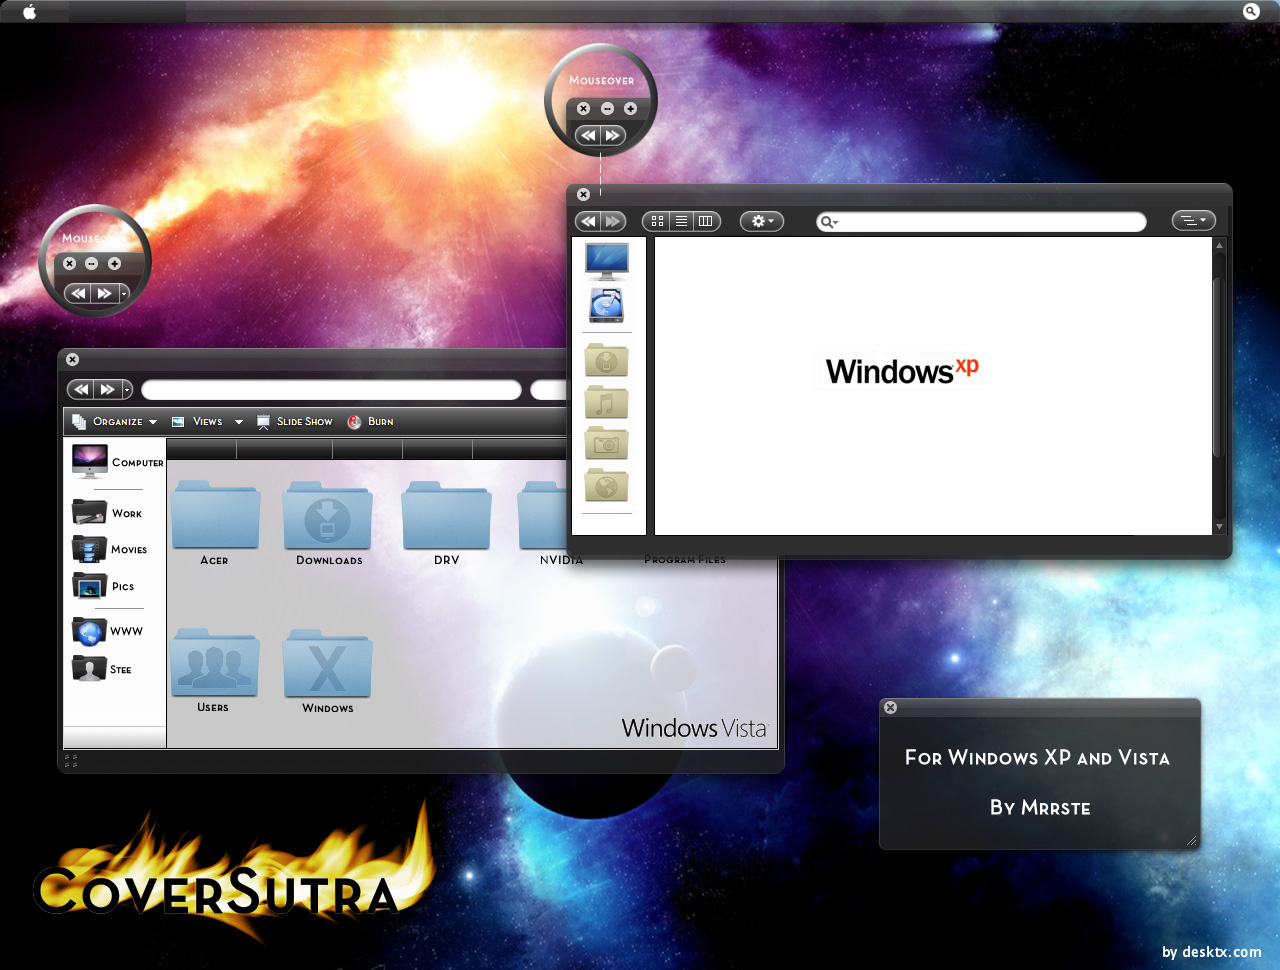Select the Acer folder
Image resolution: width=1280 pixels, height=970 pixels.
click(215, 522)
